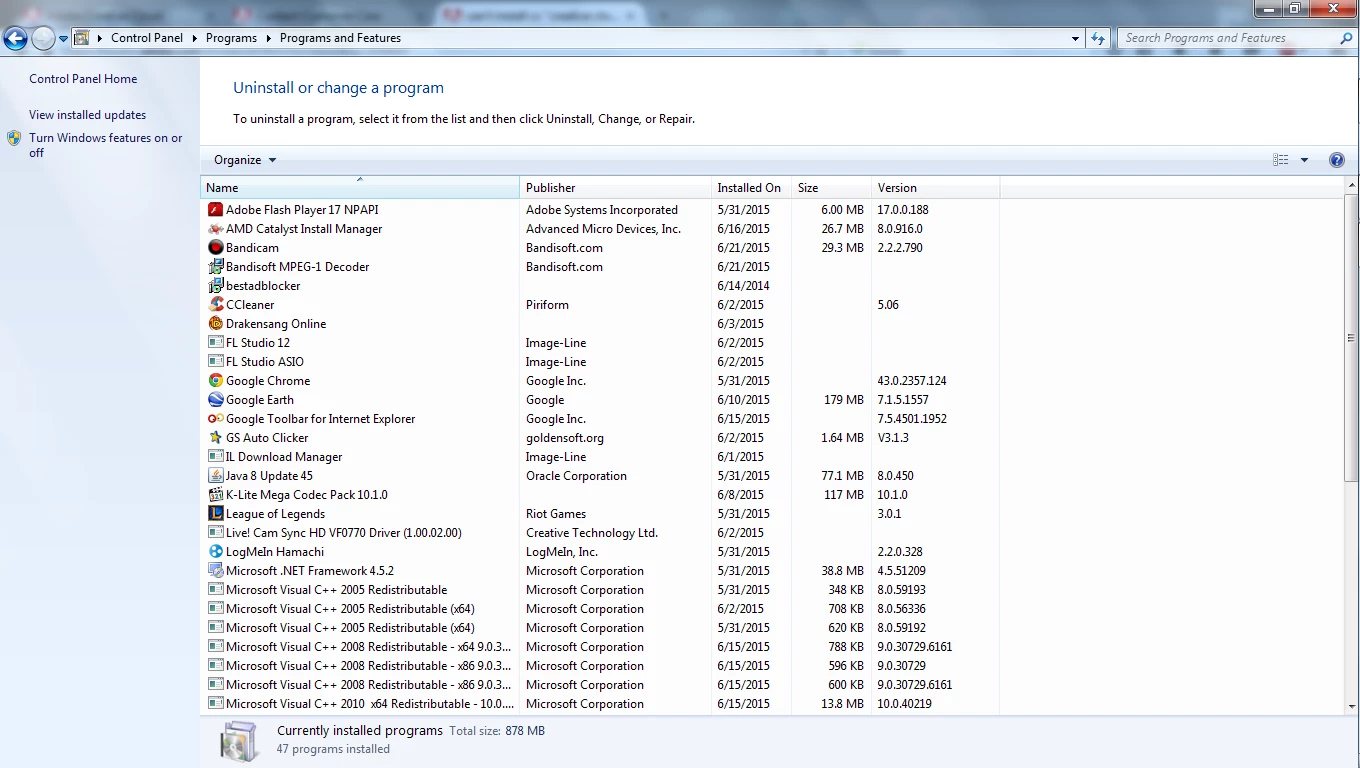Click the Google Toolbar for Internet Explorer icon
The width and height of the screenshot is (1360, 768).
(215, 419)
